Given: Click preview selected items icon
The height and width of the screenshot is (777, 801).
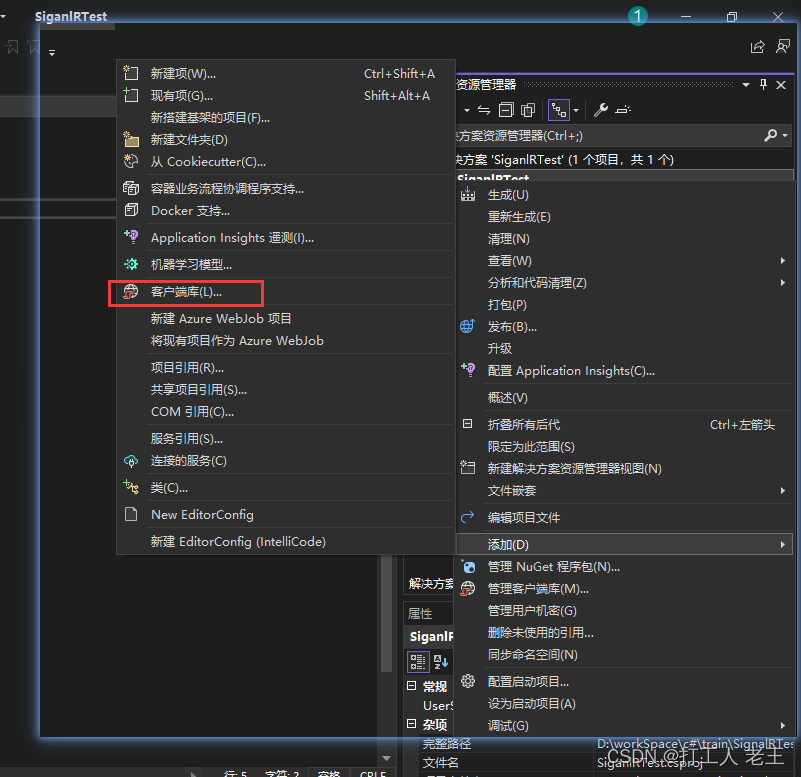Looking at the screenshot, I should 623,110.
